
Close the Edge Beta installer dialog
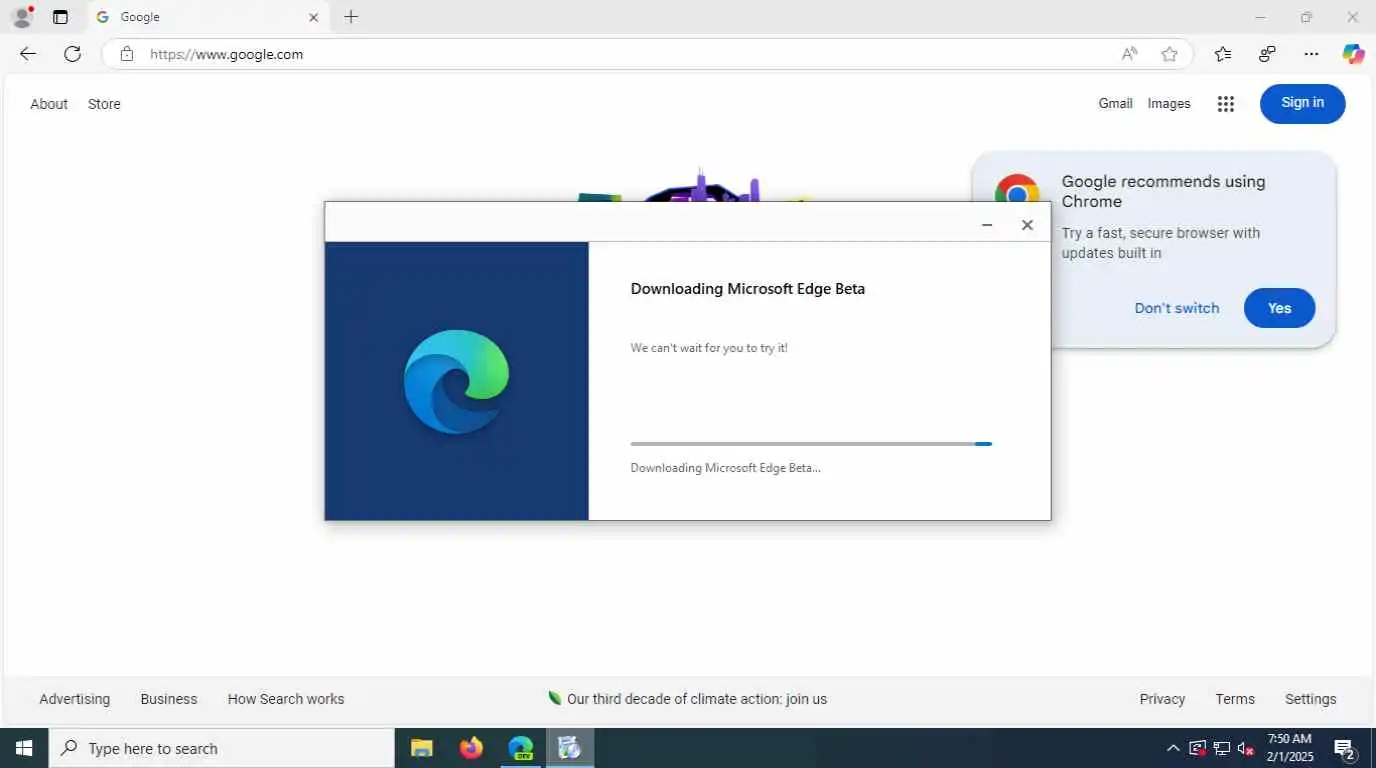click(x=1027, y=225)
